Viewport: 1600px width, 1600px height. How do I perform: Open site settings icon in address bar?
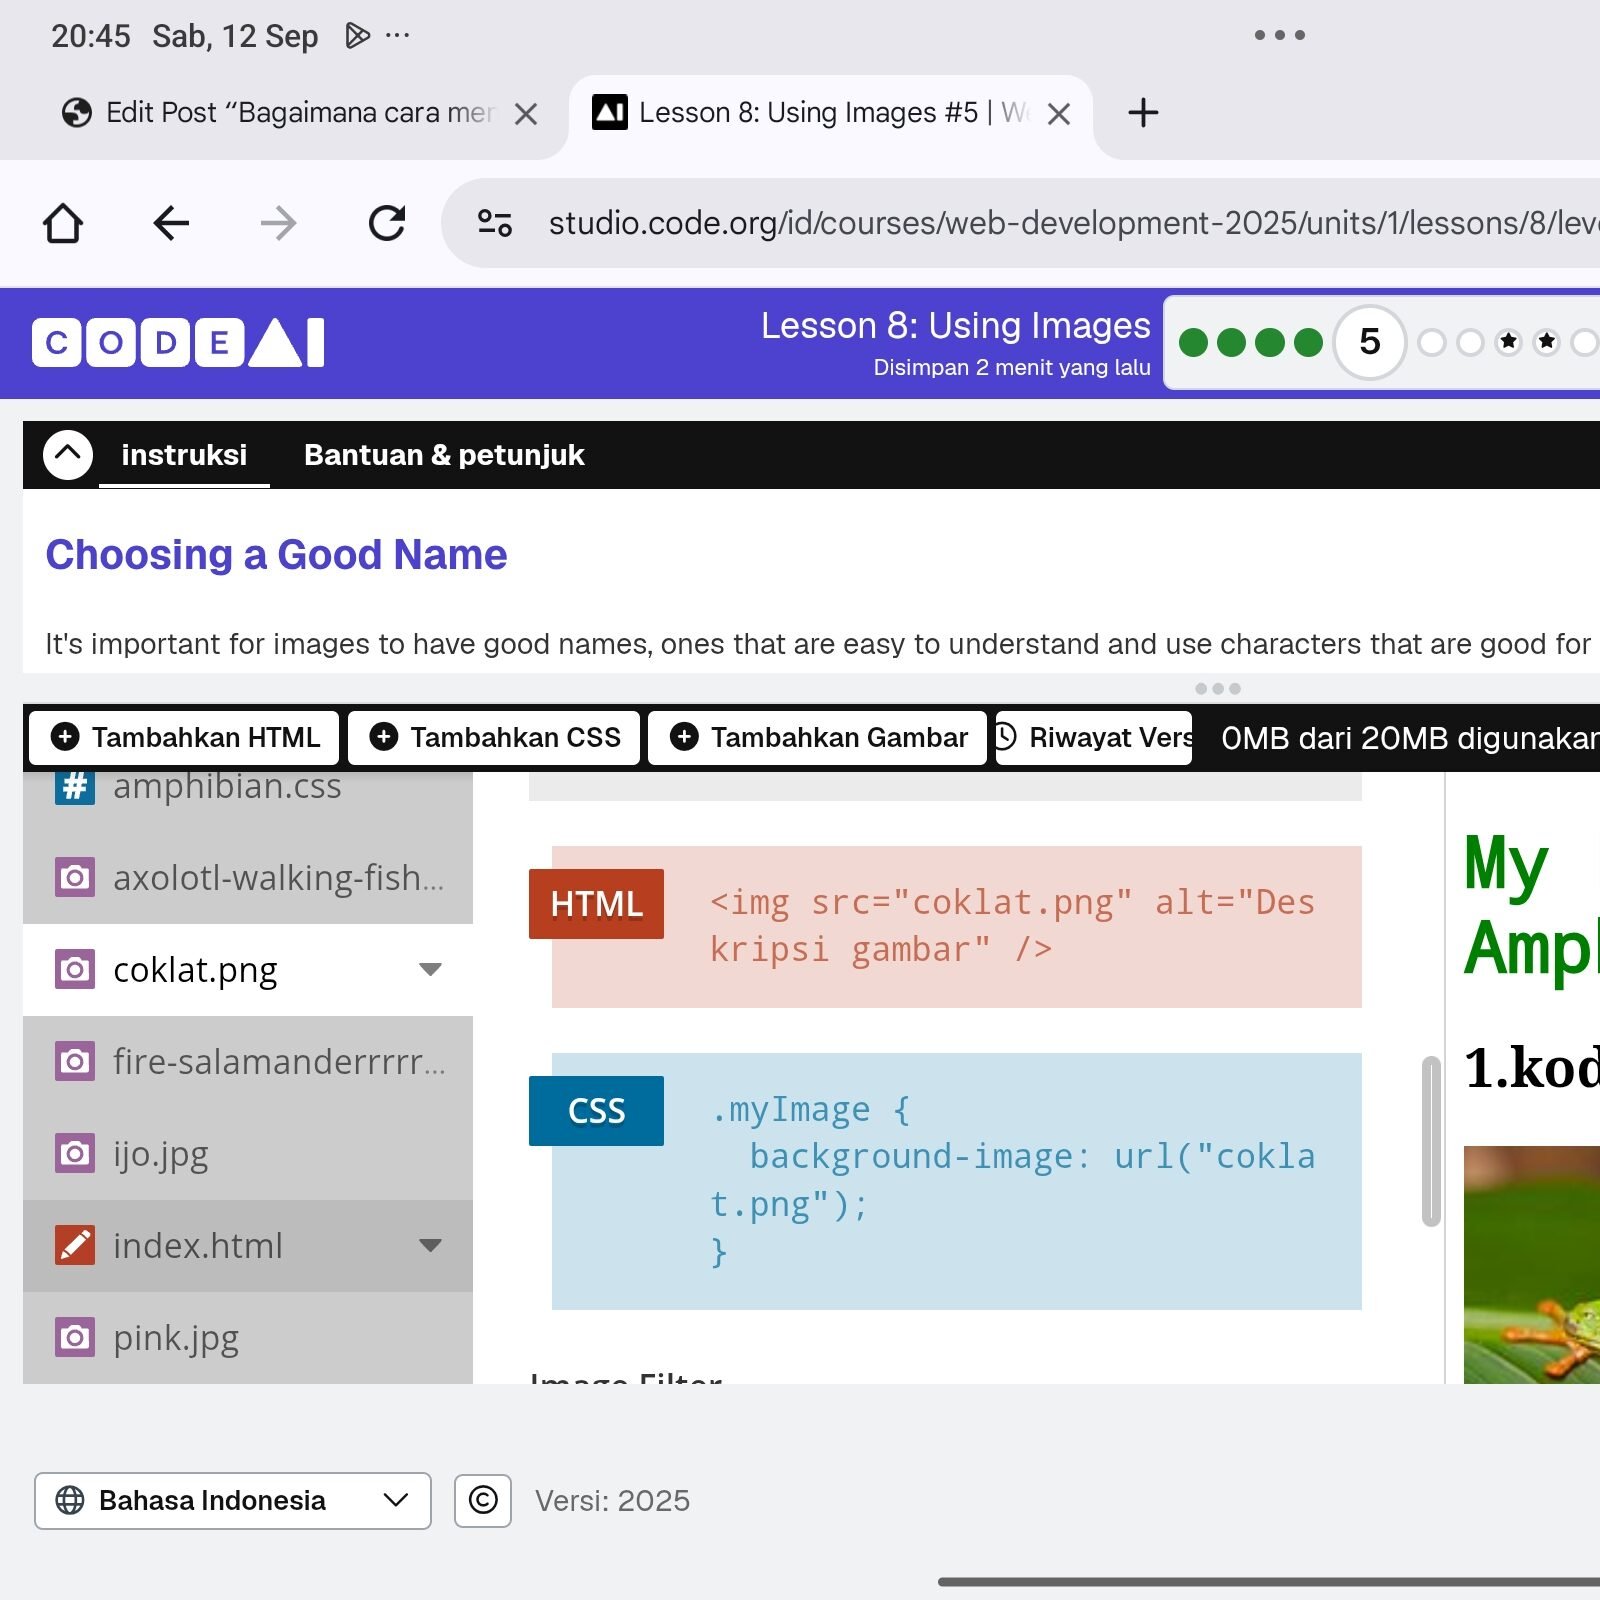[x=495, y=223]
